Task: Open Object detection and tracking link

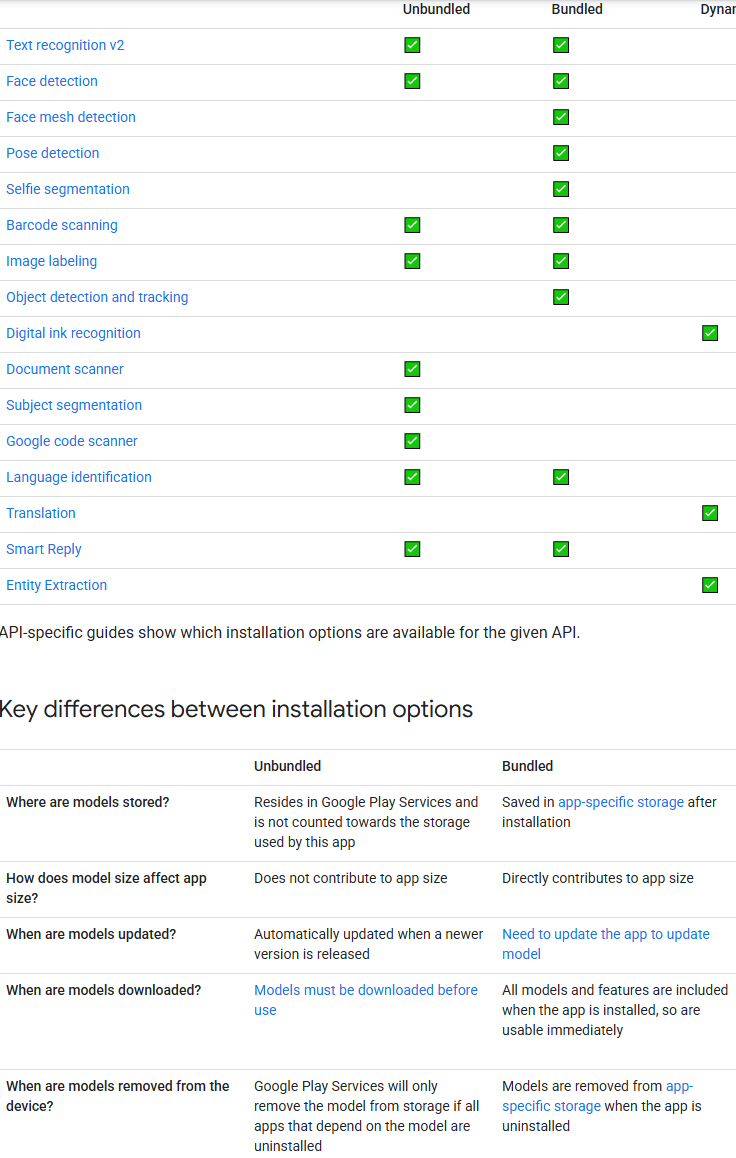Action: (x=97, y=297)
